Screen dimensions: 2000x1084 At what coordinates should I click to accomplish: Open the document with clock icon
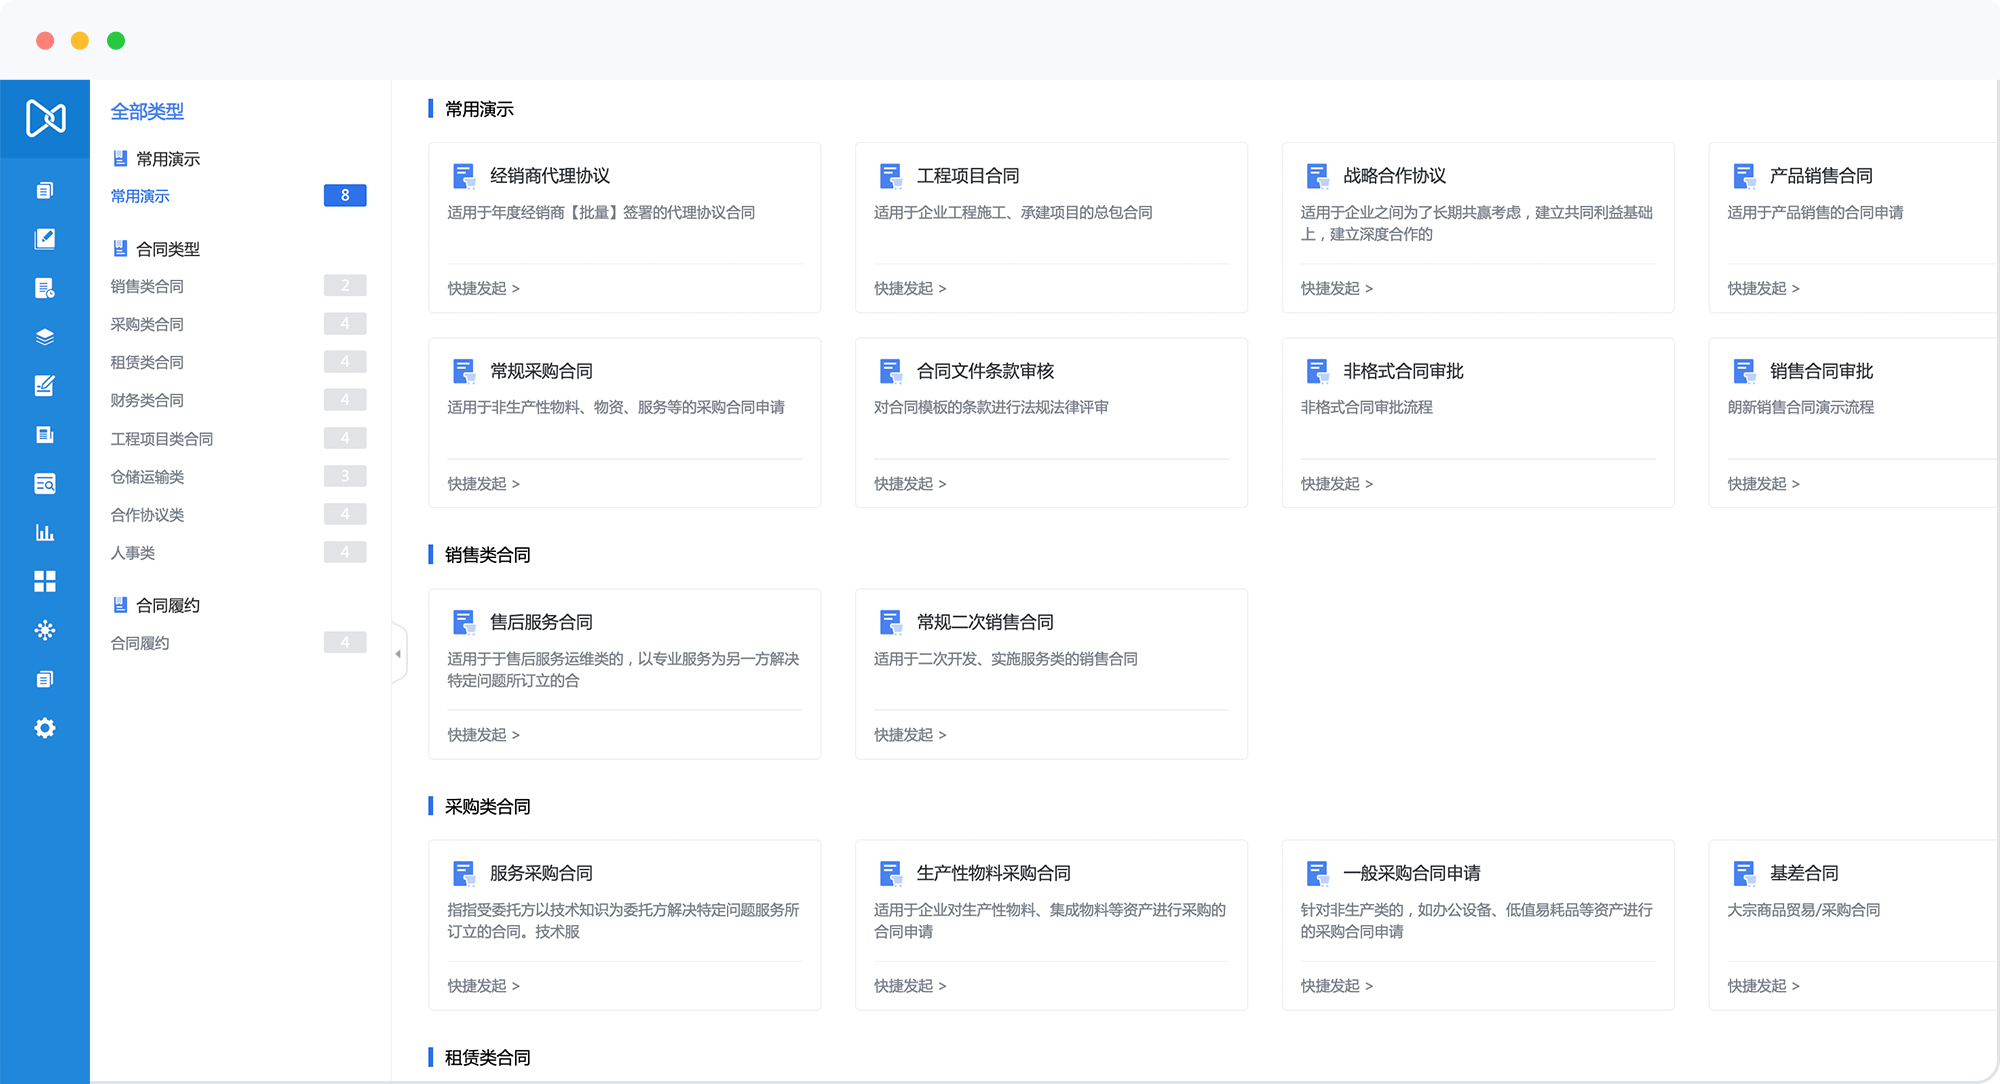coord(45,289)
